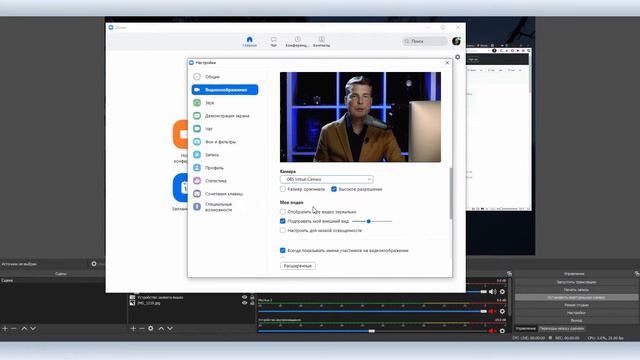Remove the selected scene in OBS
Viewport: 640px width, 360px height.
pos(14,329)
